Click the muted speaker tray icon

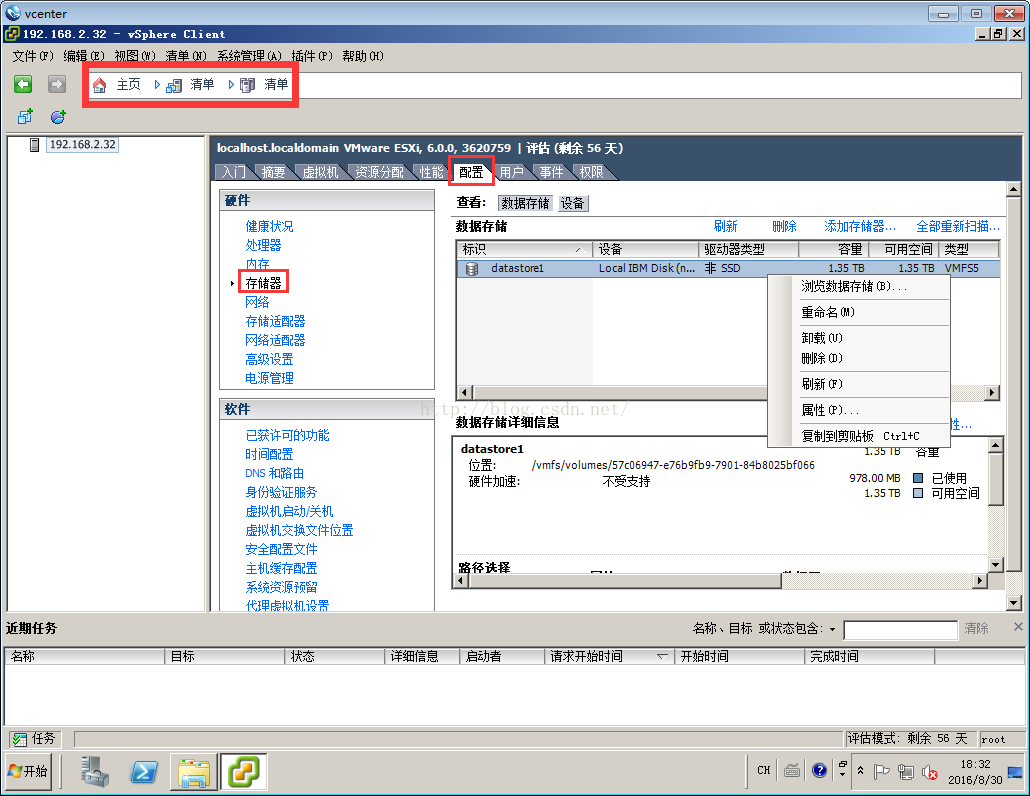pyautogui.click(x=929, y=772)
